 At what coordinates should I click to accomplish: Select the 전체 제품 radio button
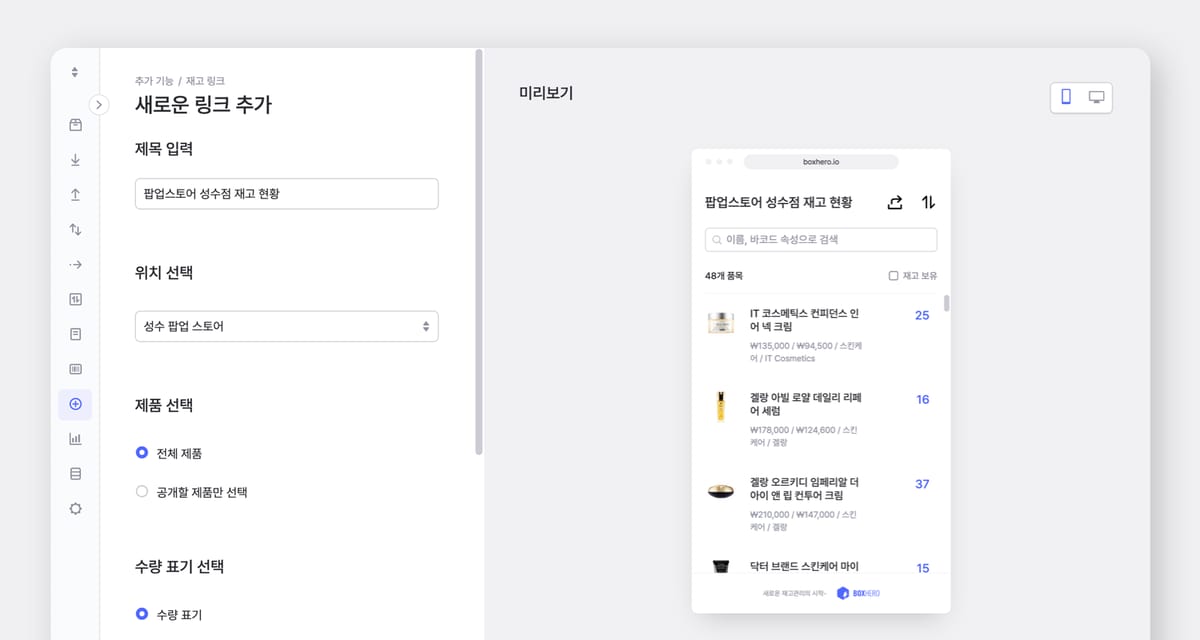point(141,452)
